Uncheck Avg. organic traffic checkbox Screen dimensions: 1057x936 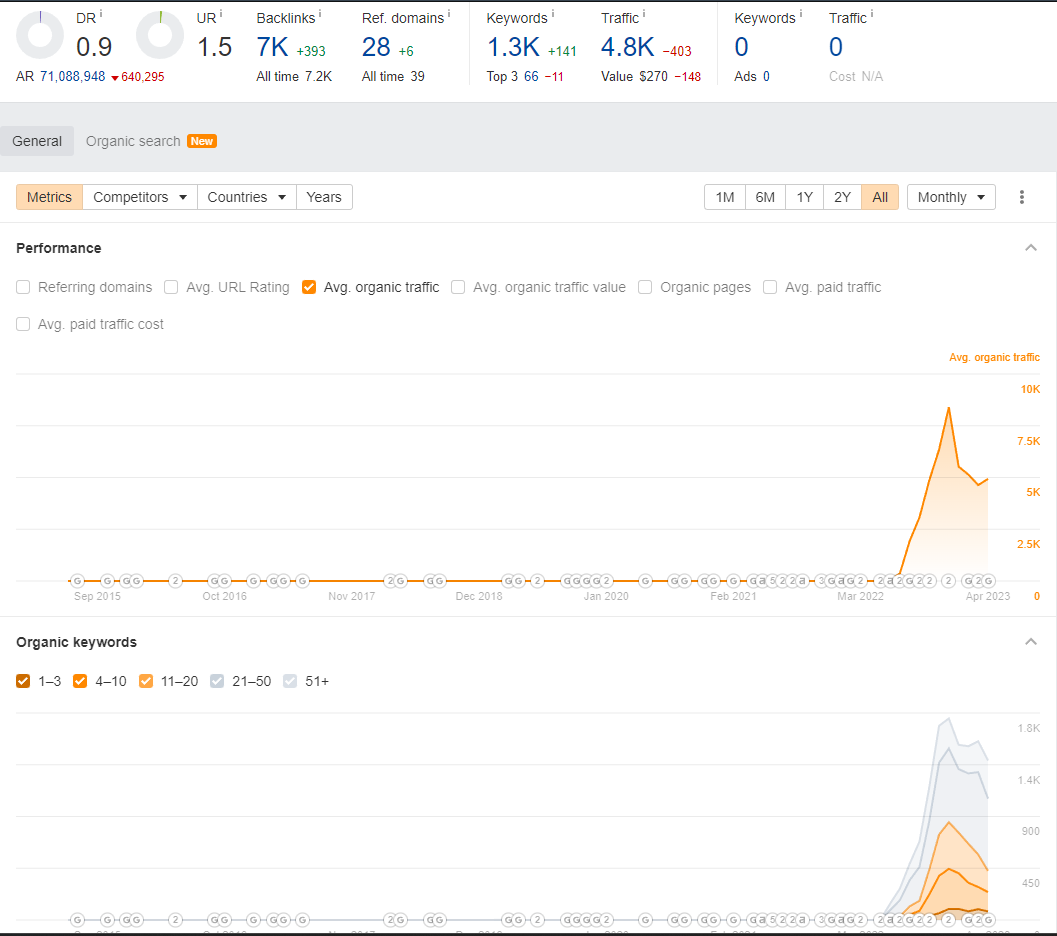click(x=309, y=287)
